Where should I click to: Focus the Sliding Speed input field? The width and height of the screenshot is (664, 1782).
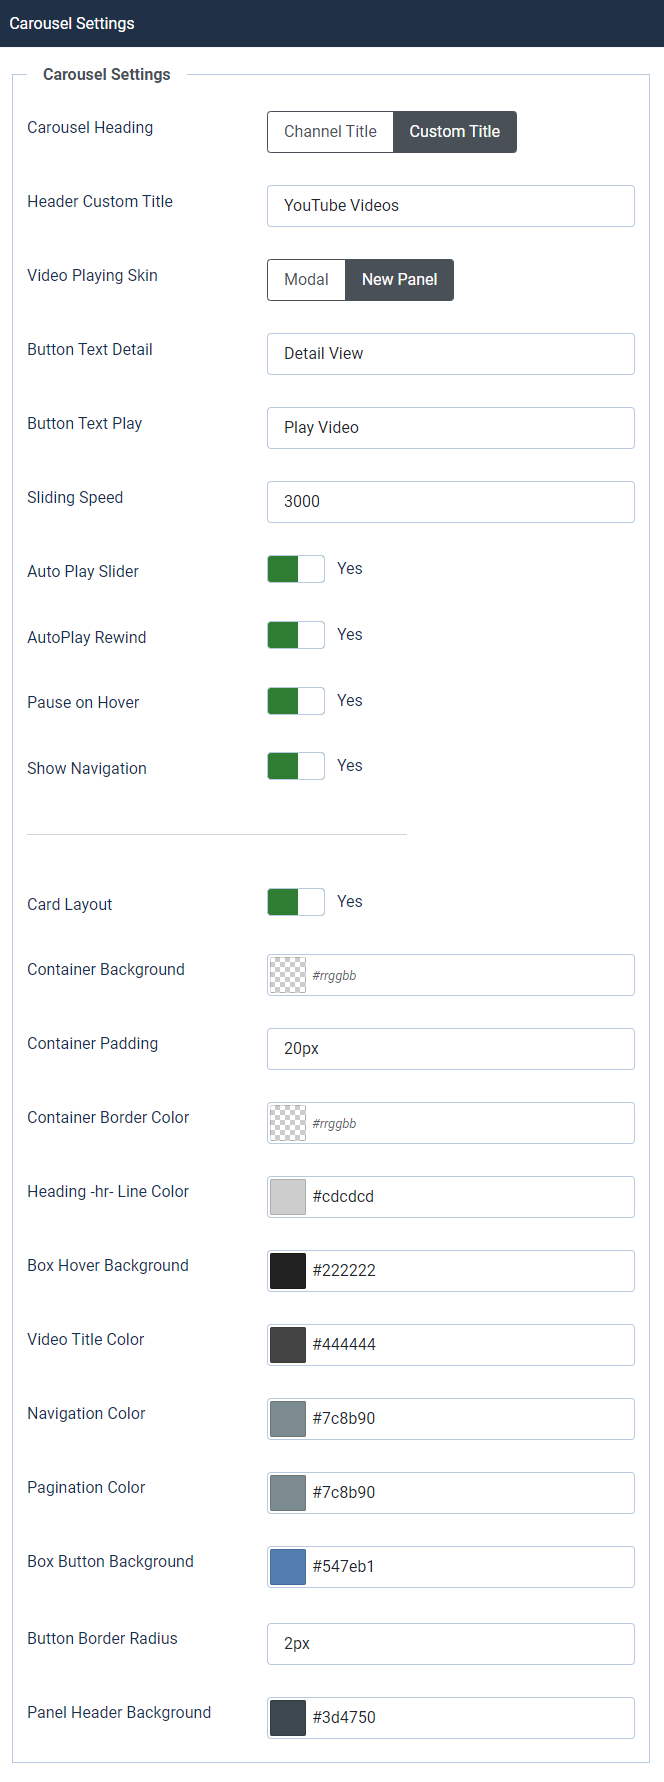450,502
